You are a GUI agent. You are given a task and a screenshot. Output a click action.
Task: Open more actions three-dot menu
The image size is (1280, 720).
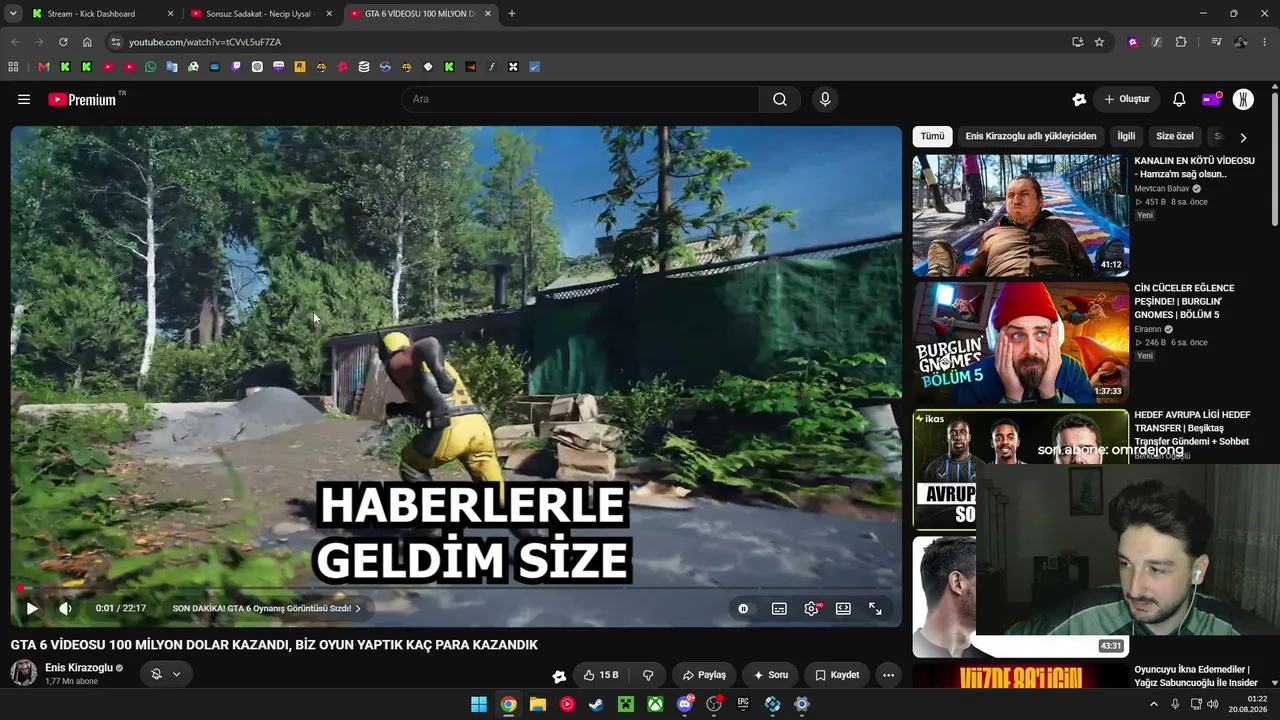click(x=888, y=675)
